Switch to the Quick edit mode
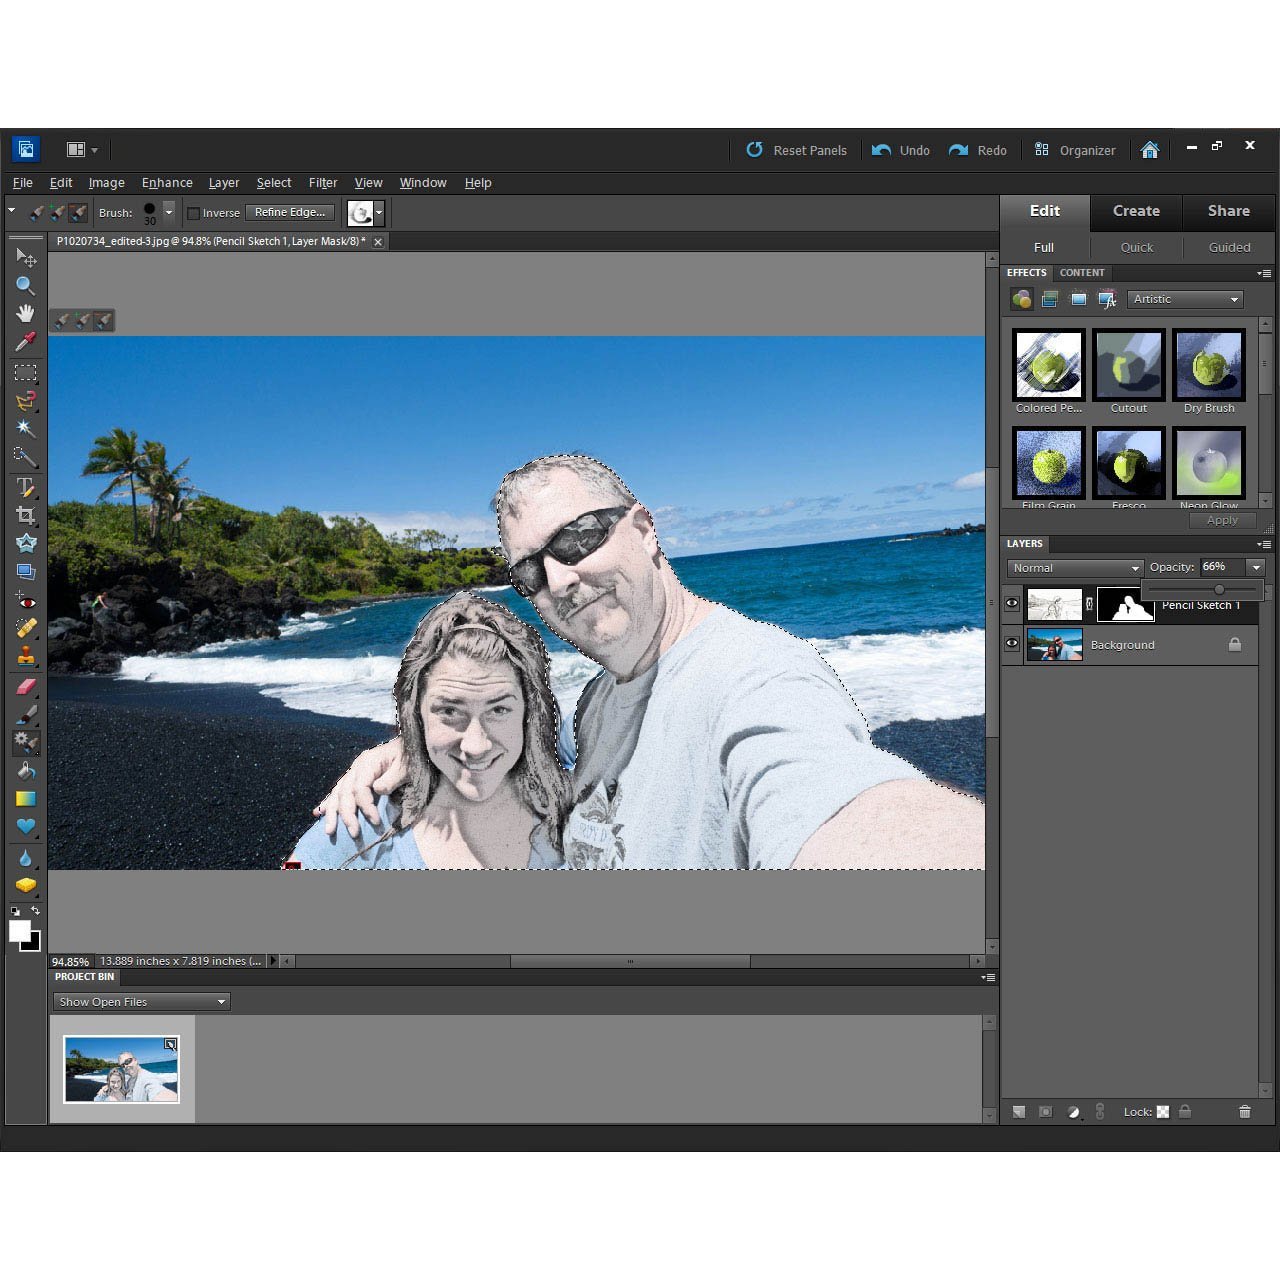The image size is (1280, 1280). (x=1136, y=247)
